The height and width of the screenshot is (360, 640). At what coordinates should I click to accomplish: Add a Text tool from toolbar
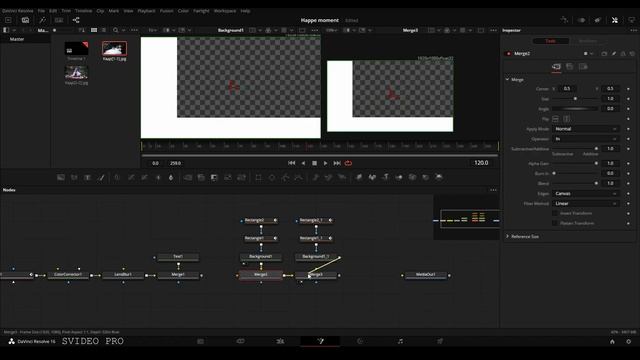[x=87, y=177]
